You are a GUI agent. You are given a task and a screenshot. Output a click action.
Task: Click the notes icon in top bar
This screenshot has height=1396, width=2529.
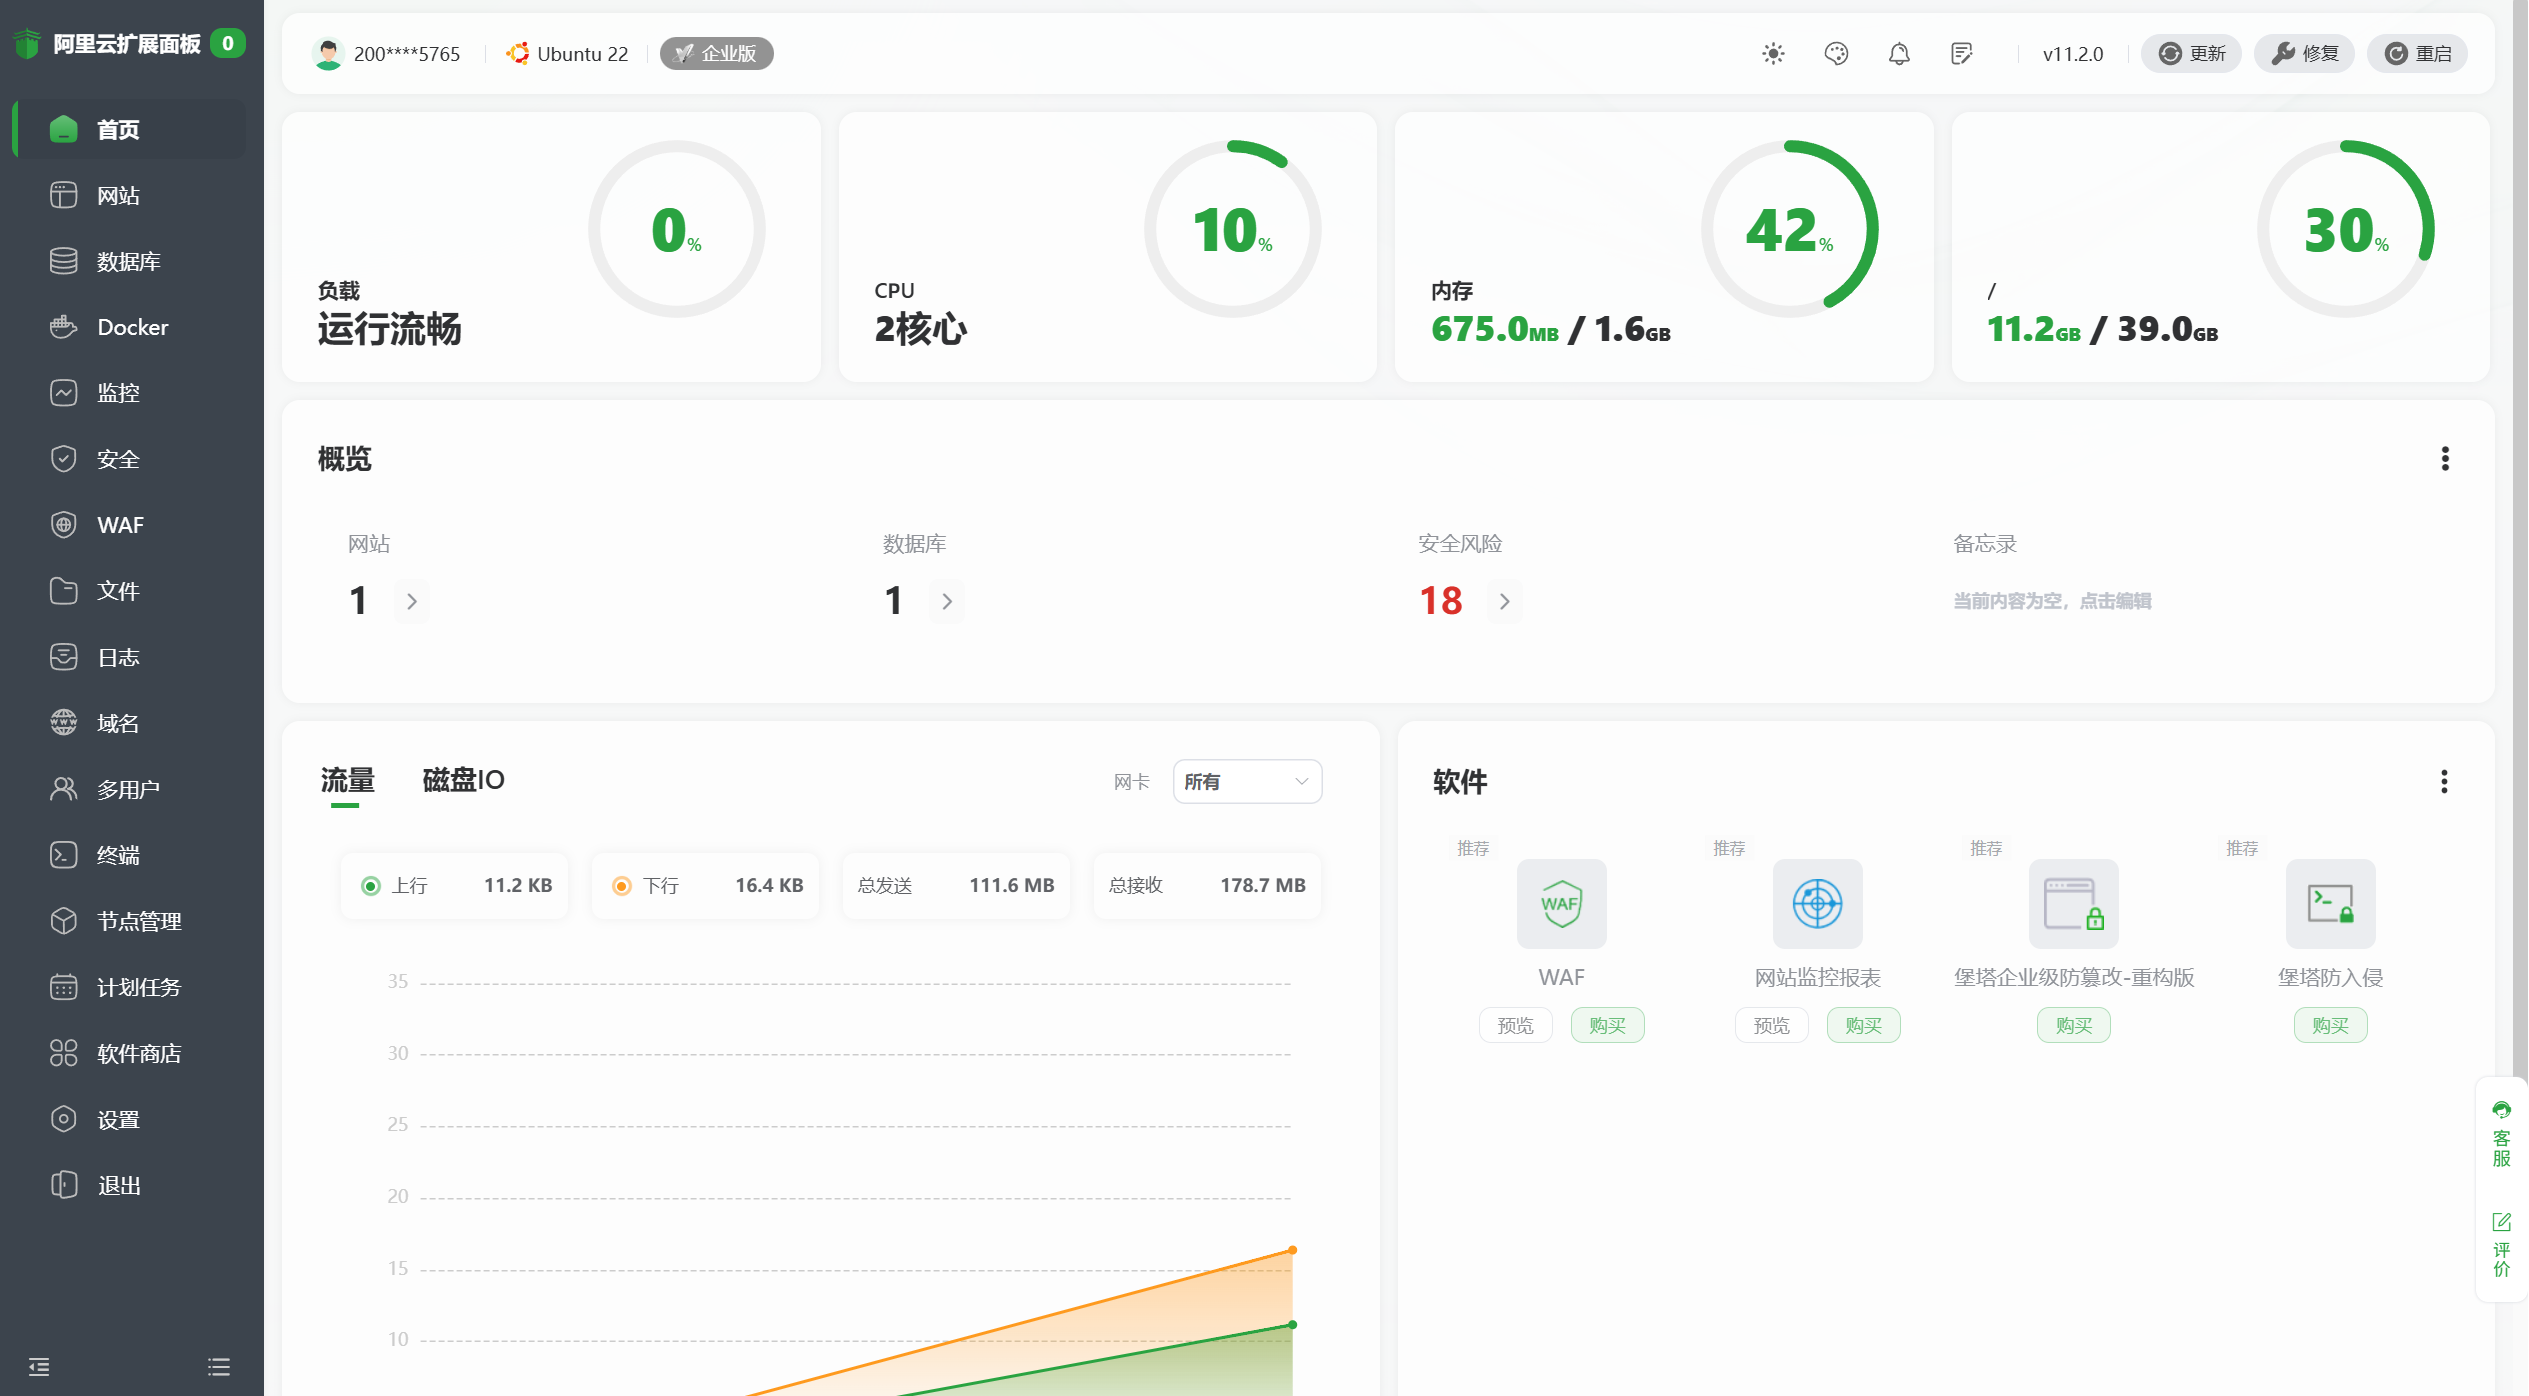(1962, 54)
